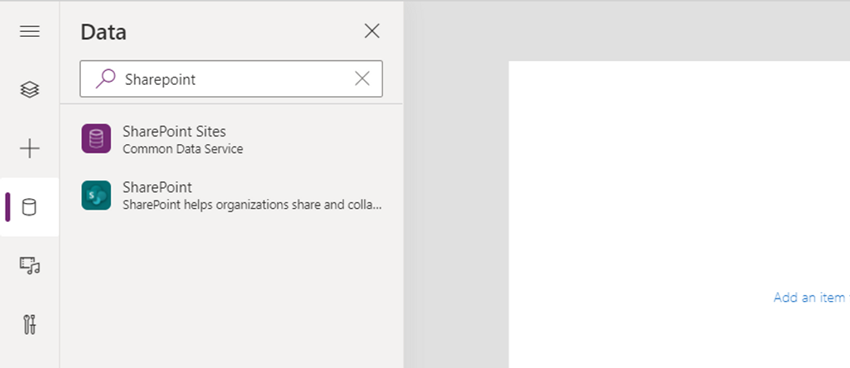Focus the Sharepoint search field

click(x=231, y=79)
